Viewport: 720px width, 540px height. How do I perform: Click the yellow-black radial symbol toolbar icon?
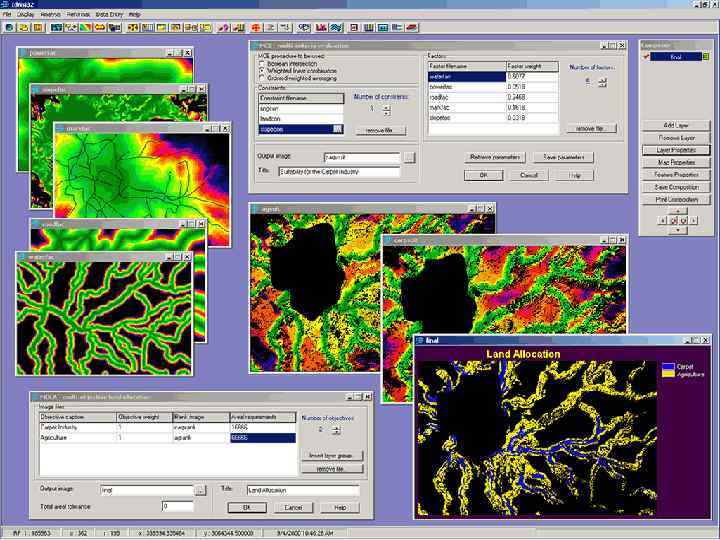coord(133,28)
